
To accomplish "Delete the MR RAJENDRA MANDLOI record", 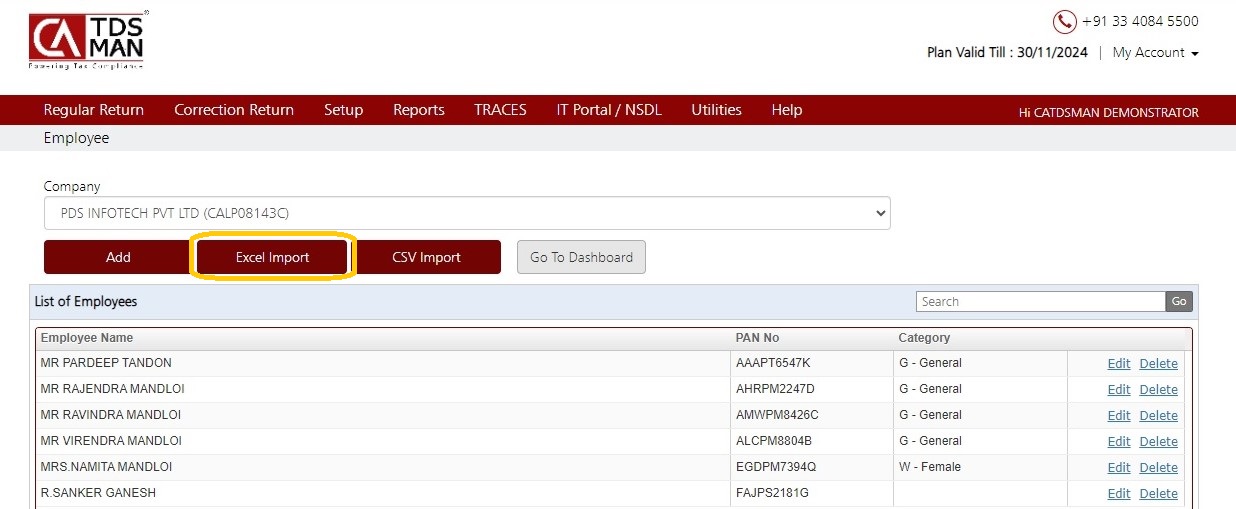I will click(x=1159, y=390).
